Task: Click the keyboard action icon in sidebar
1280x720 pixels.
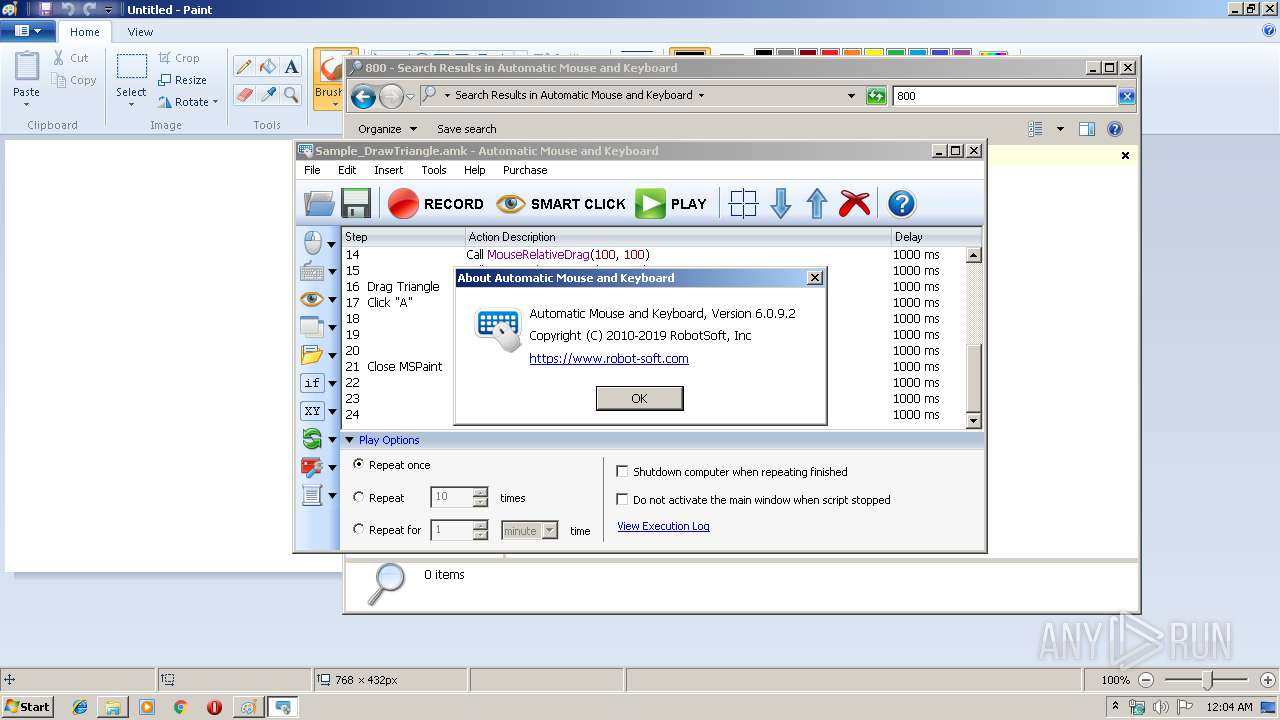Action: (x=312, y=271)
